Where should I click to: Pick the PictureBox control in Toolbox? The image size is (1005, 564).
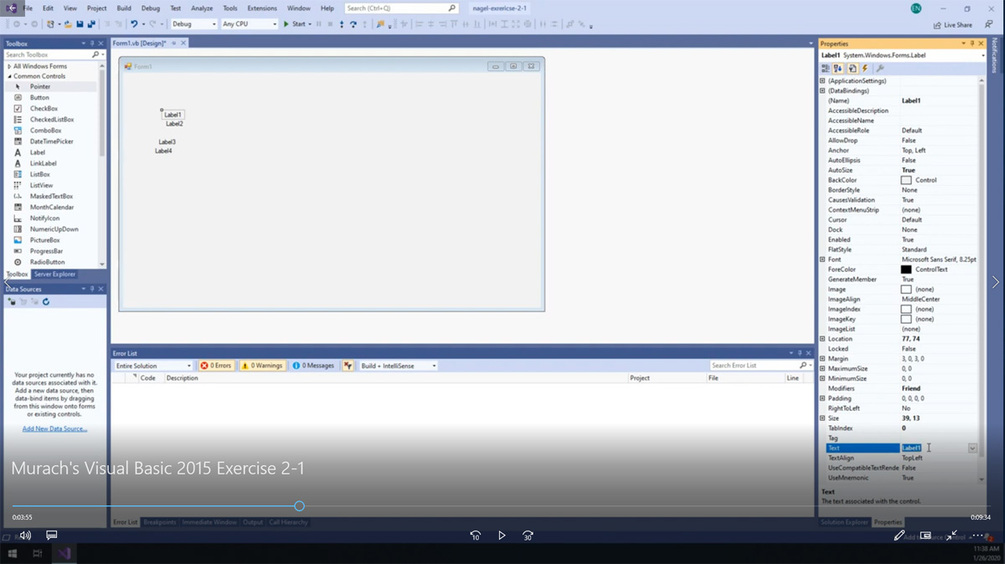(x=45, y=240)
